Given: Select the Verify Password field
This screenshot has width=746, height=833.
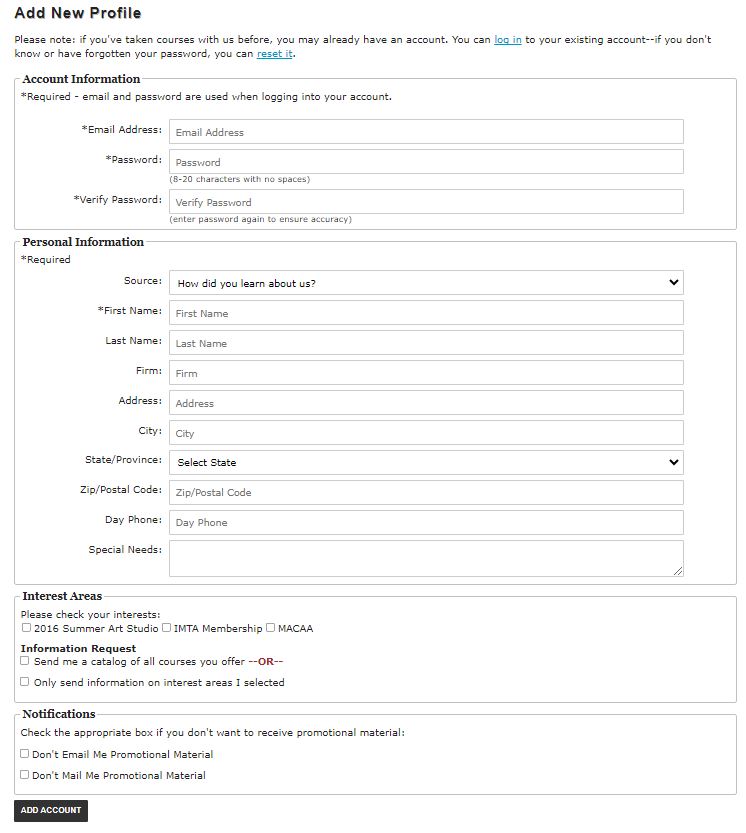Looking at the screenshot, I should [x=426, y=202].
